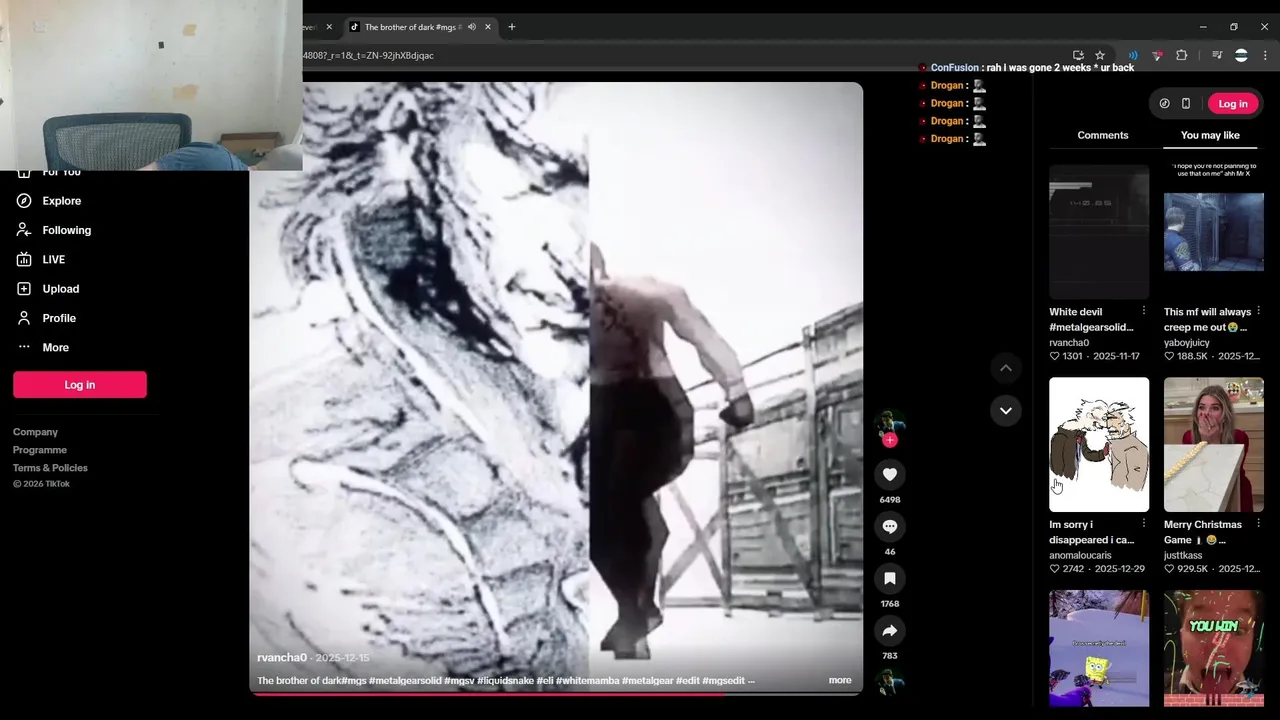
Task: Open the 'This mf will always creep' thumbnail
Action: tap(1214, 232)
